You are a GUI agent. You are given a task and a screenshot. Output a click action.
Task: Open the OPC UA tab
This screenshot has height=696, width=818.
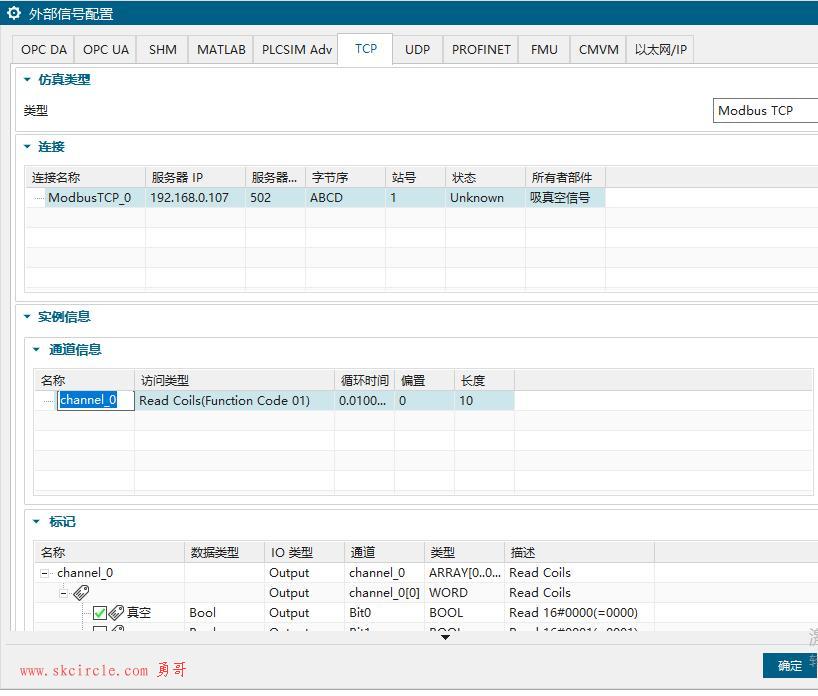pyautogui.click(x=105, y=50)
